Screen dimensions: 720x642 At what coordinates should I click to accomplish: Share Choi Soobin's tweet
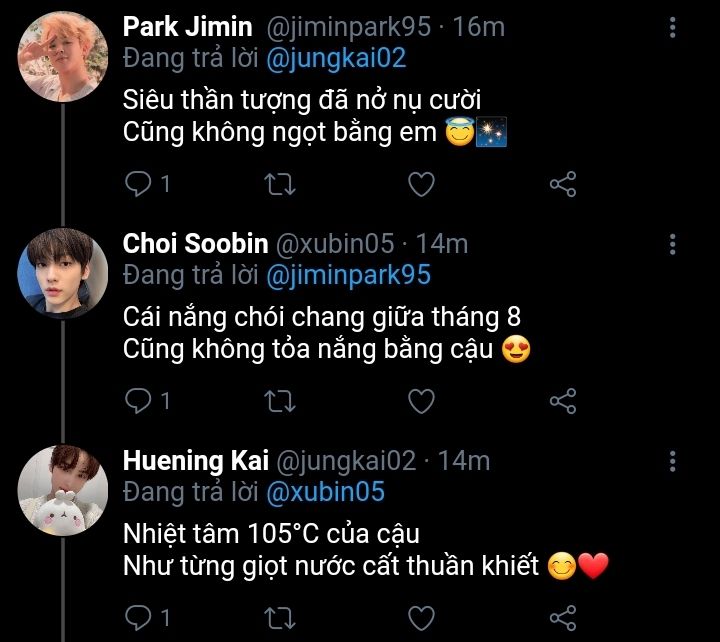point(563,401)
